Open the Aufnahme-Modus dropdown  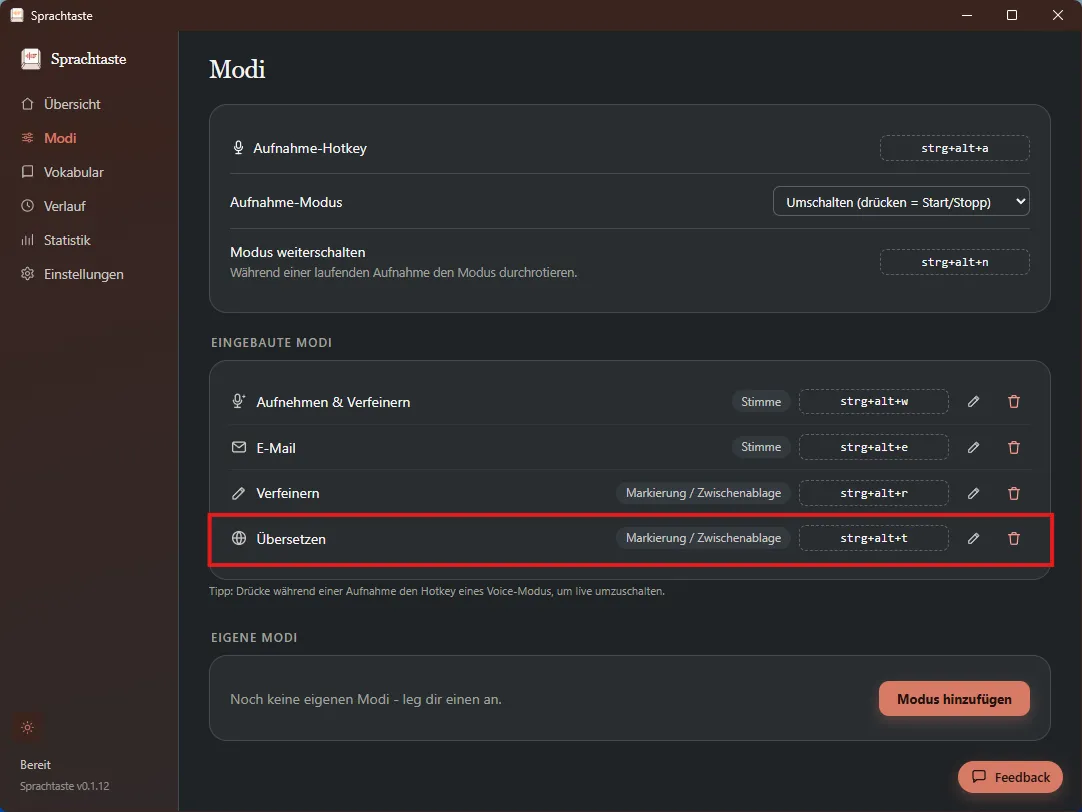[x=901, y=201]
